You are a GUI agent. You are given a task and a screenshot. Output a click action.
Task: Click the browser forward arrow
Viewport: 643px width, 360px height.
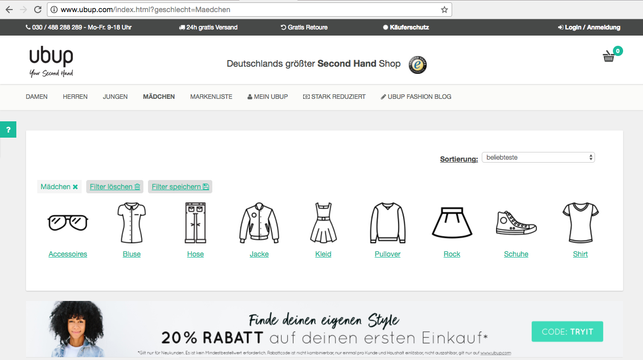click(23, 9)
